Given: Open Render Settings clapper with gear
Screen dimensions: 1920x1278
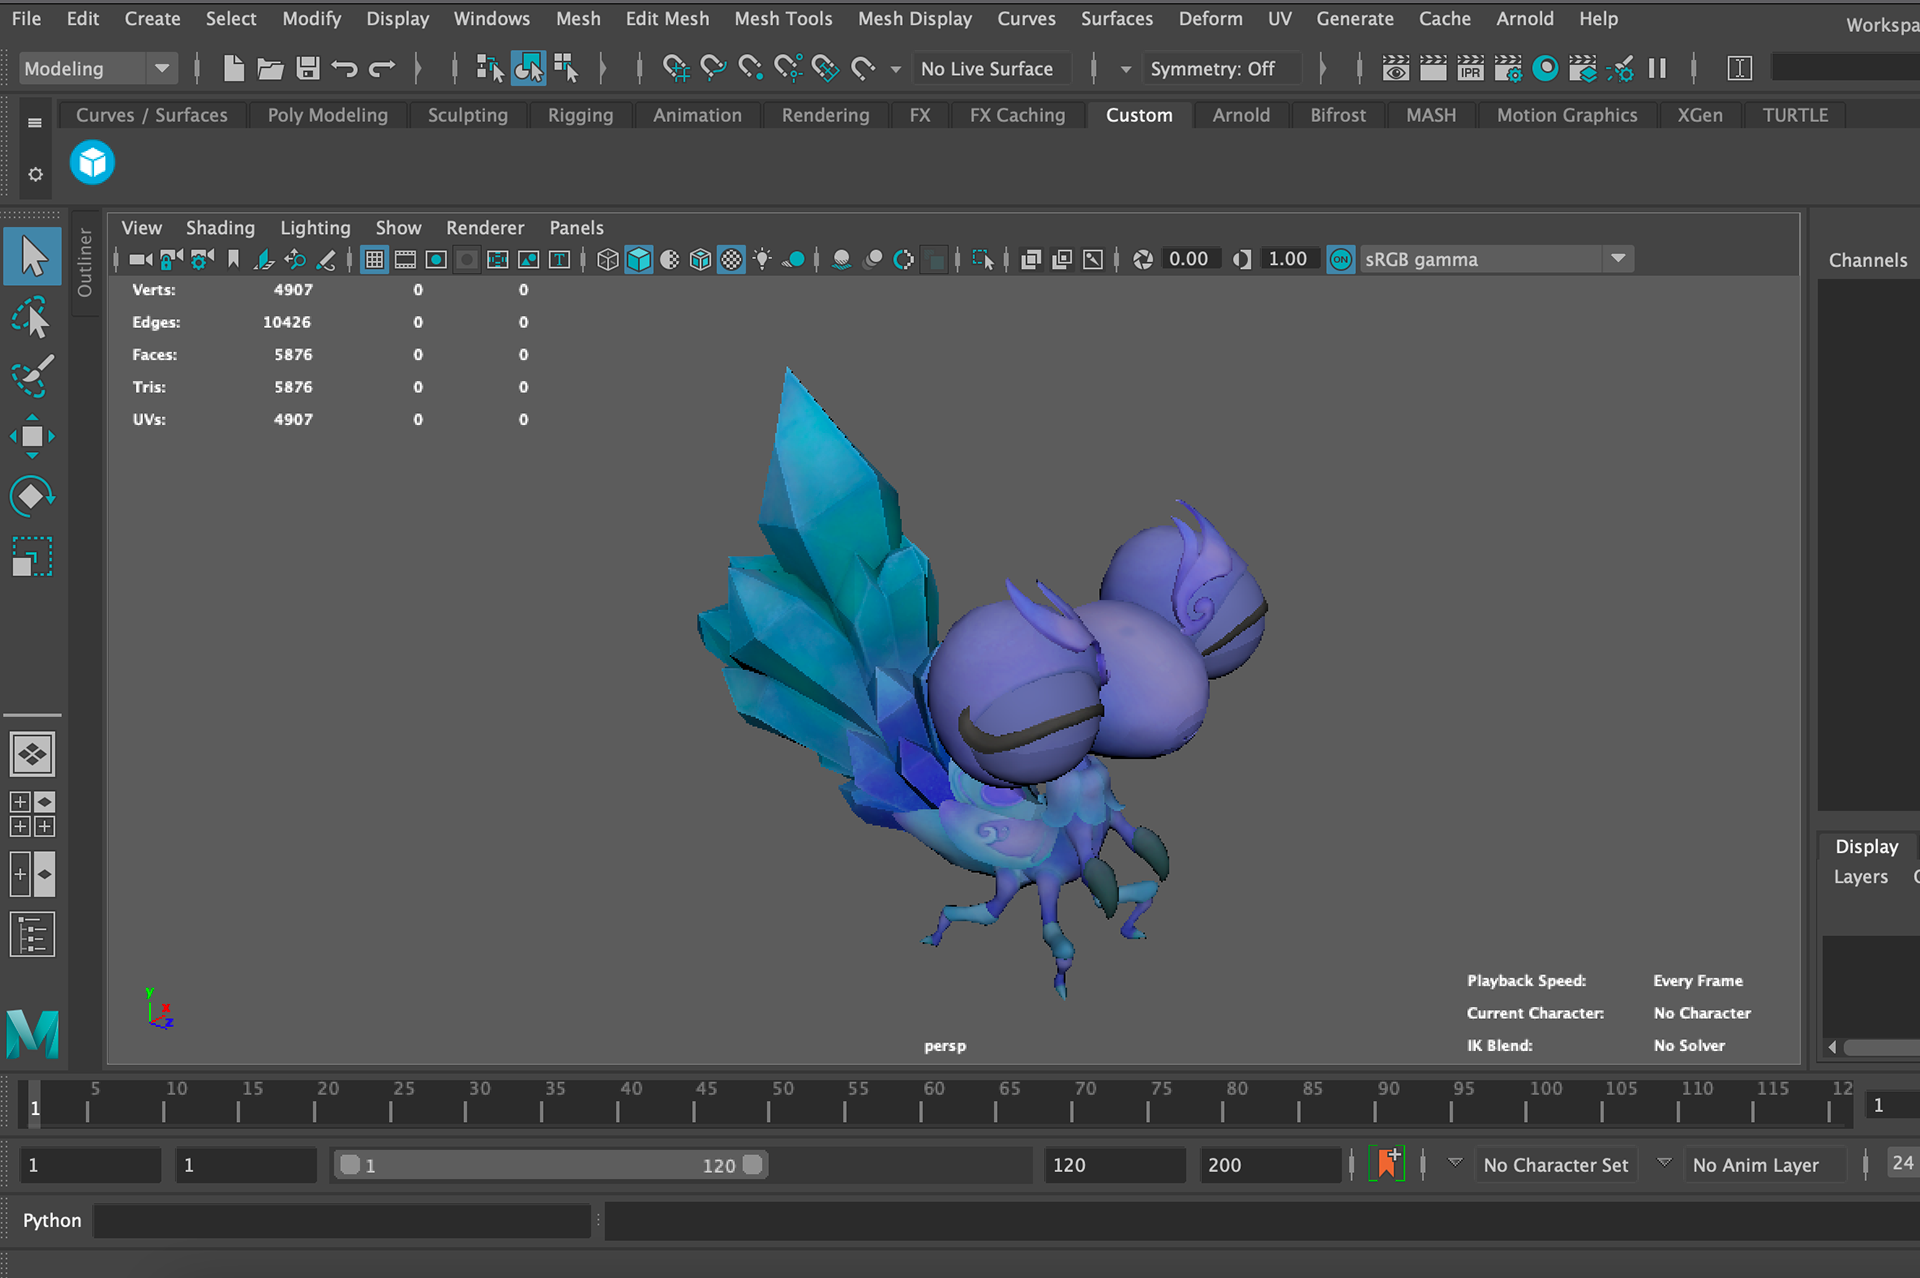Looking at the screenshot, I should pos(1508,68).
